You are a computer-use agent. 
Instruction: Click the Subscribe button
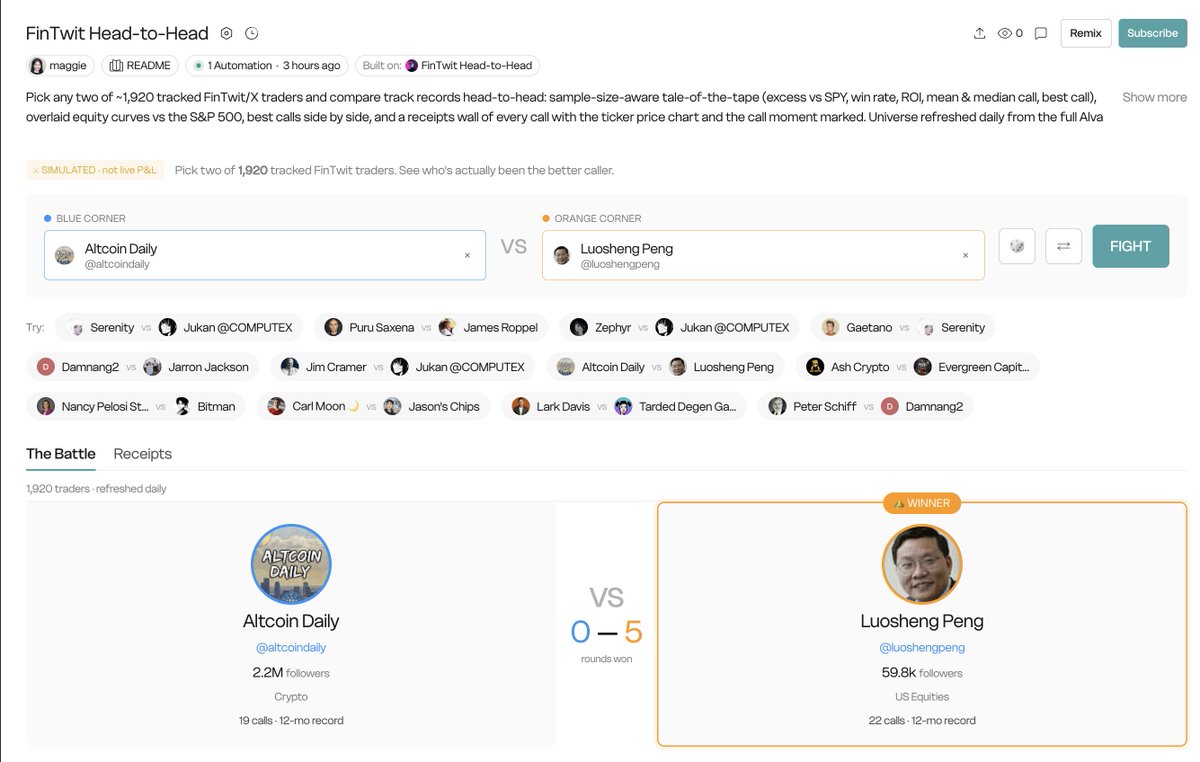point(1152,33)
